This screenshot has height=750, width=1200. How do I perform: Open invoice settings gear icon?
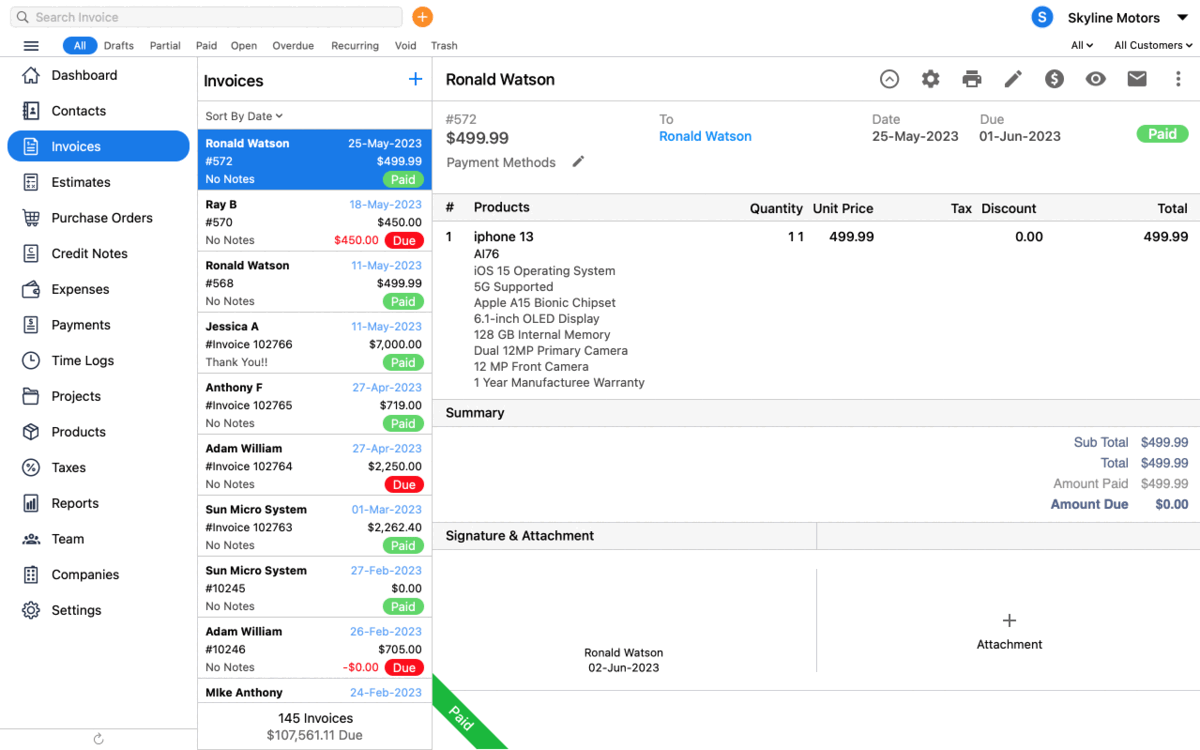click(931, 79)
